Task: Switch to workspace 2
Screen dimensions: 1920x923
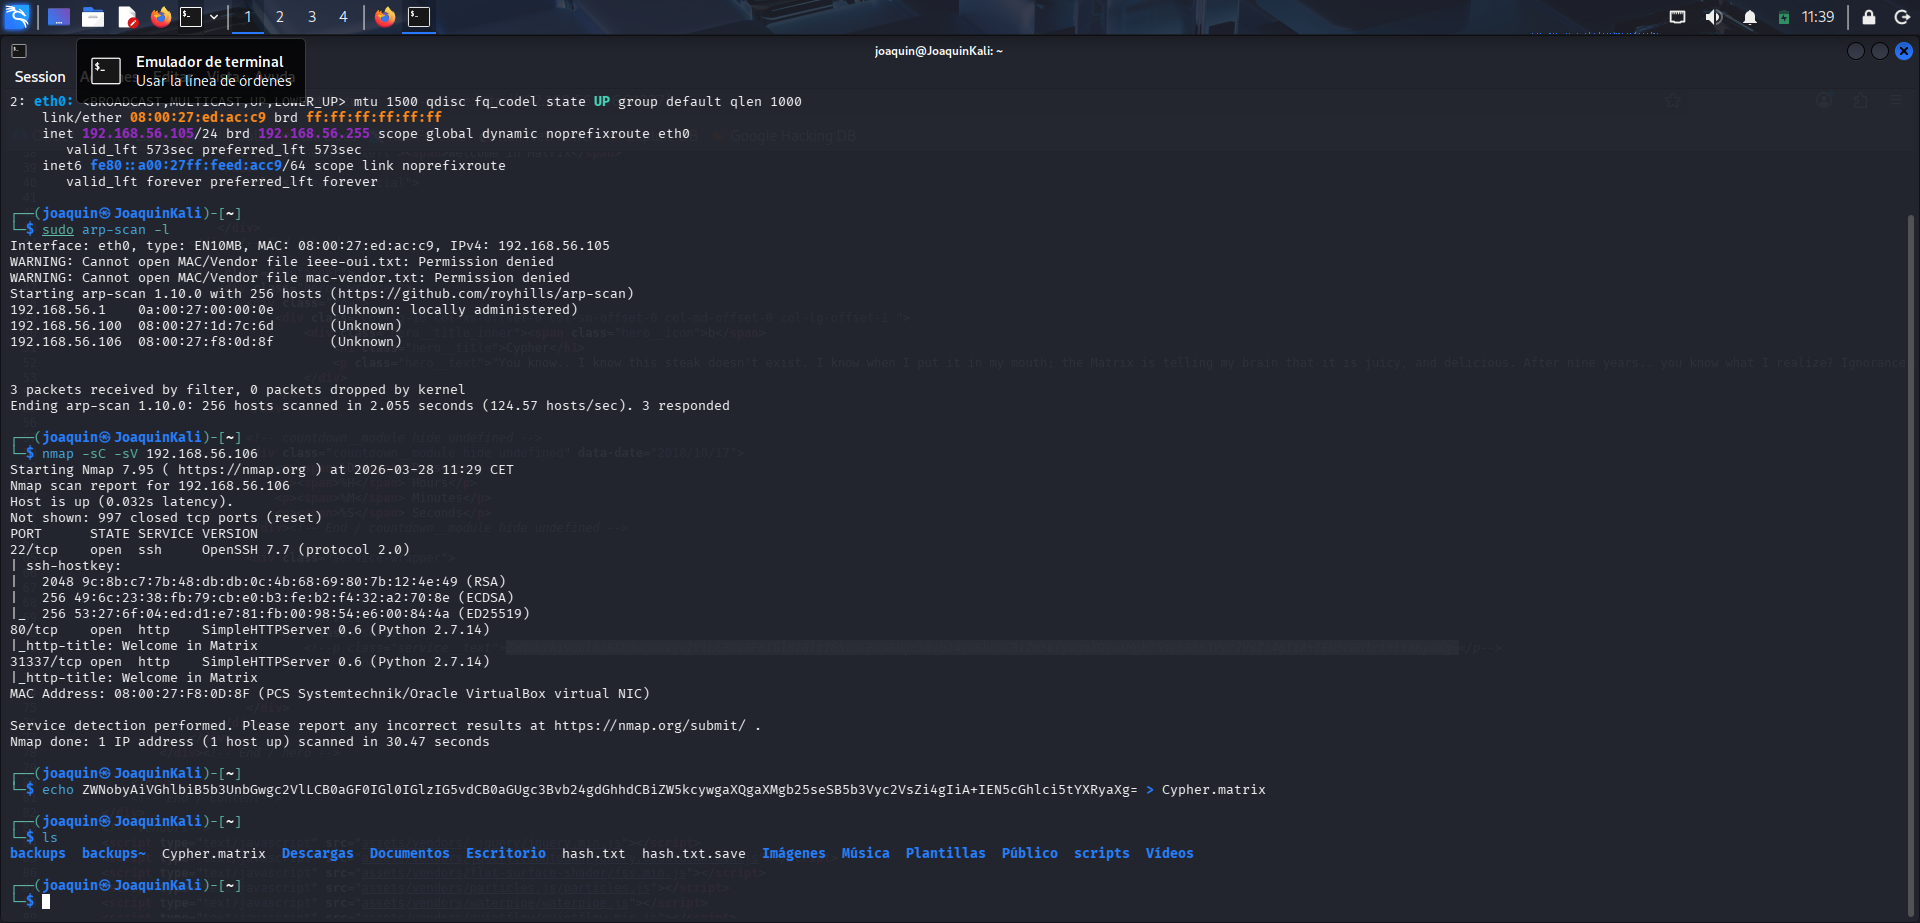Action: coord(280,17)
